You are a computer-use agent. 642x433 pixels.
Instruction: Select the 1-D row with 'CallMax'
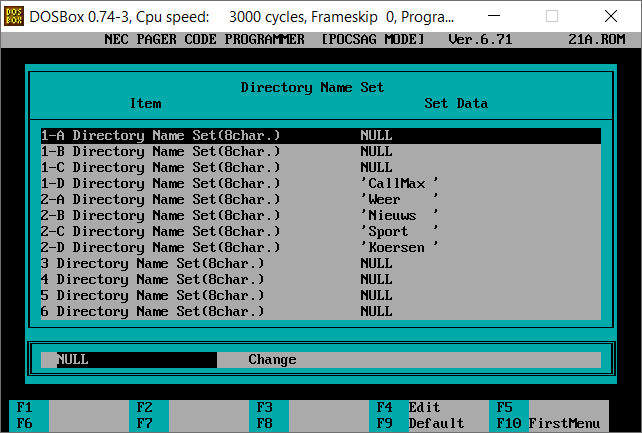tap(320, 183)
